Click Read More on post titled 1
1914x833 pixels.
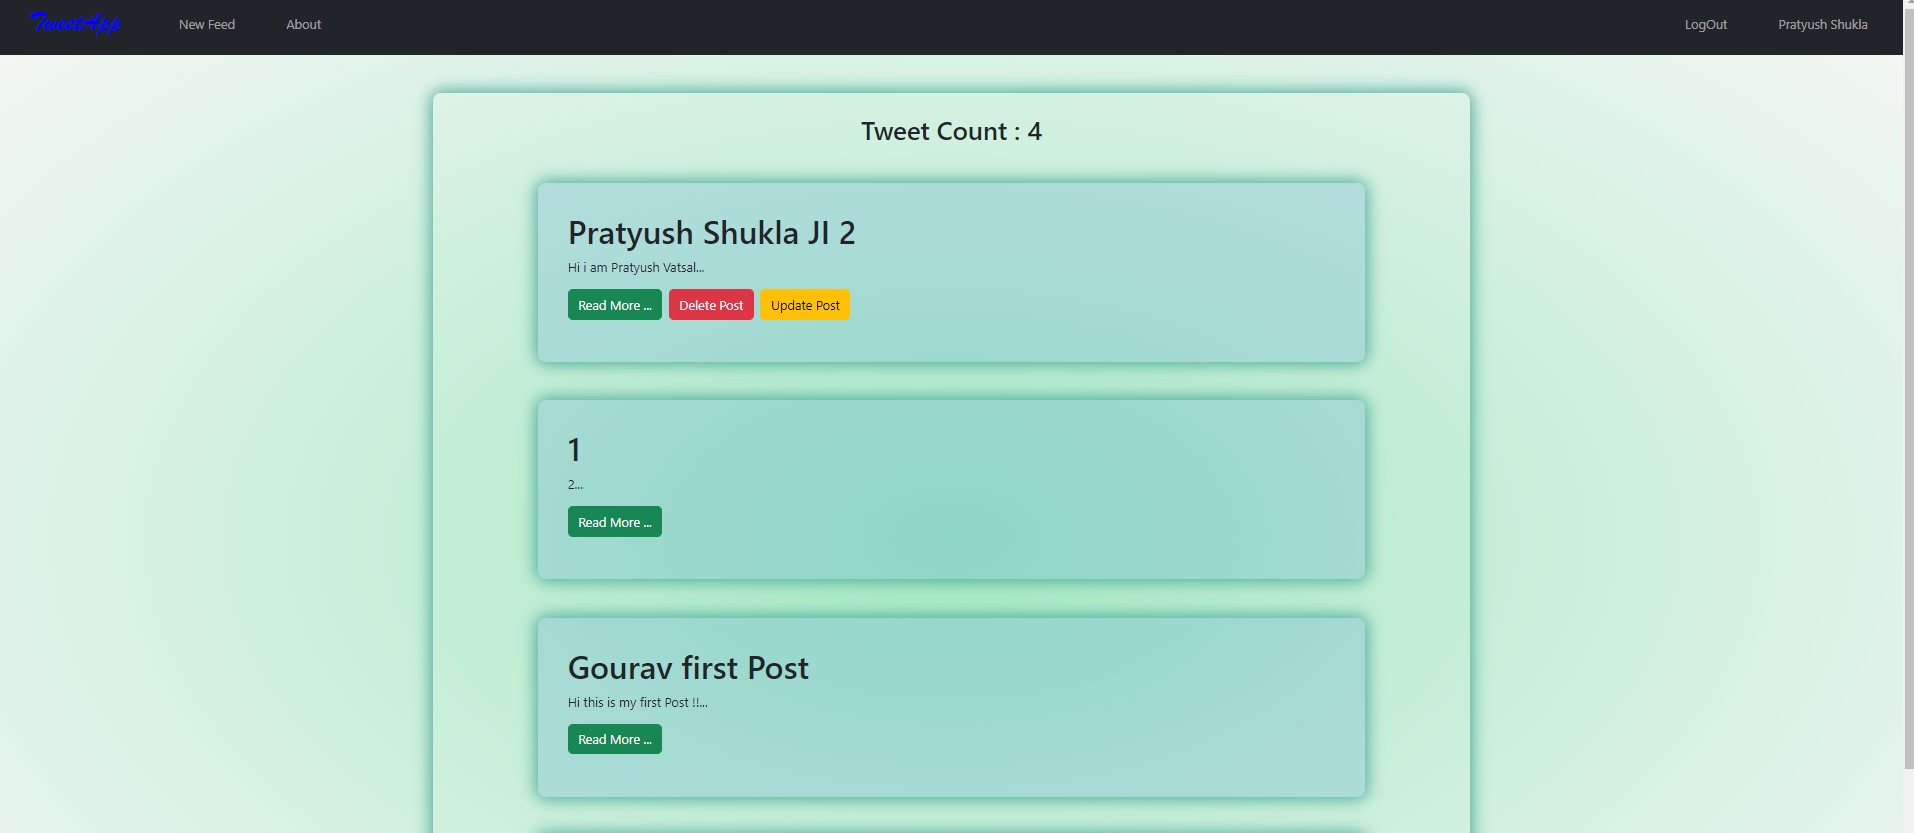(614, 521)
